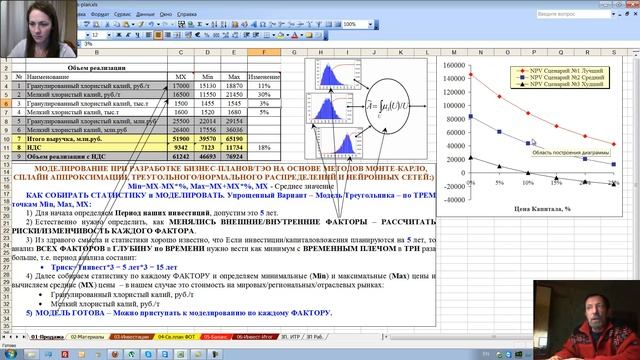Click the Borders icon
The width and height of the screenshot is (640, 360).
coord(266,35)
